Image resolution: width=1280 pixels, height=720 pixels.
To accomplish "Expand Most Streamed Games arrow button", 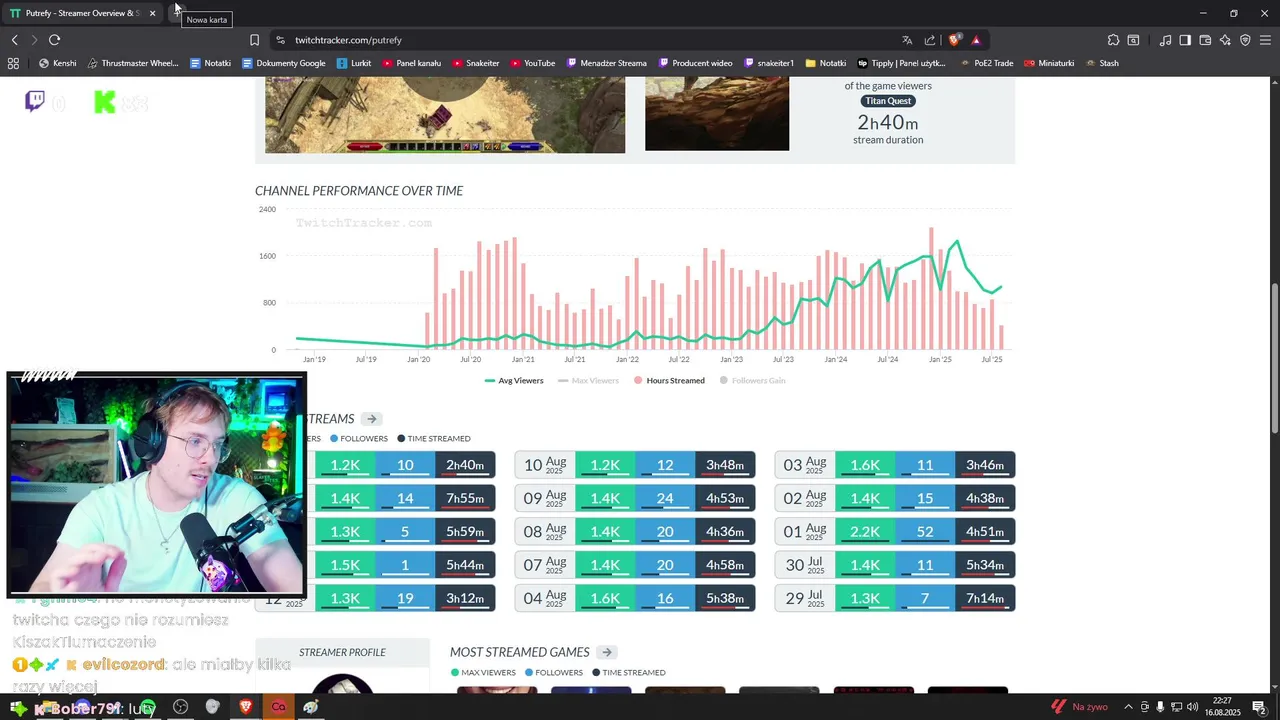I will coord(606,652).
